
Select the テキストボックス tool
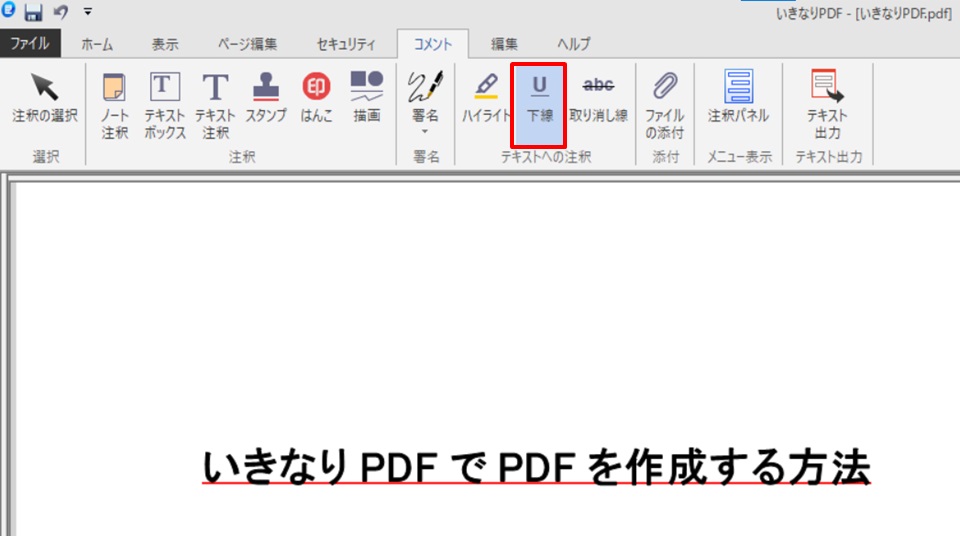pyautogui.click(x=165, y=105)
